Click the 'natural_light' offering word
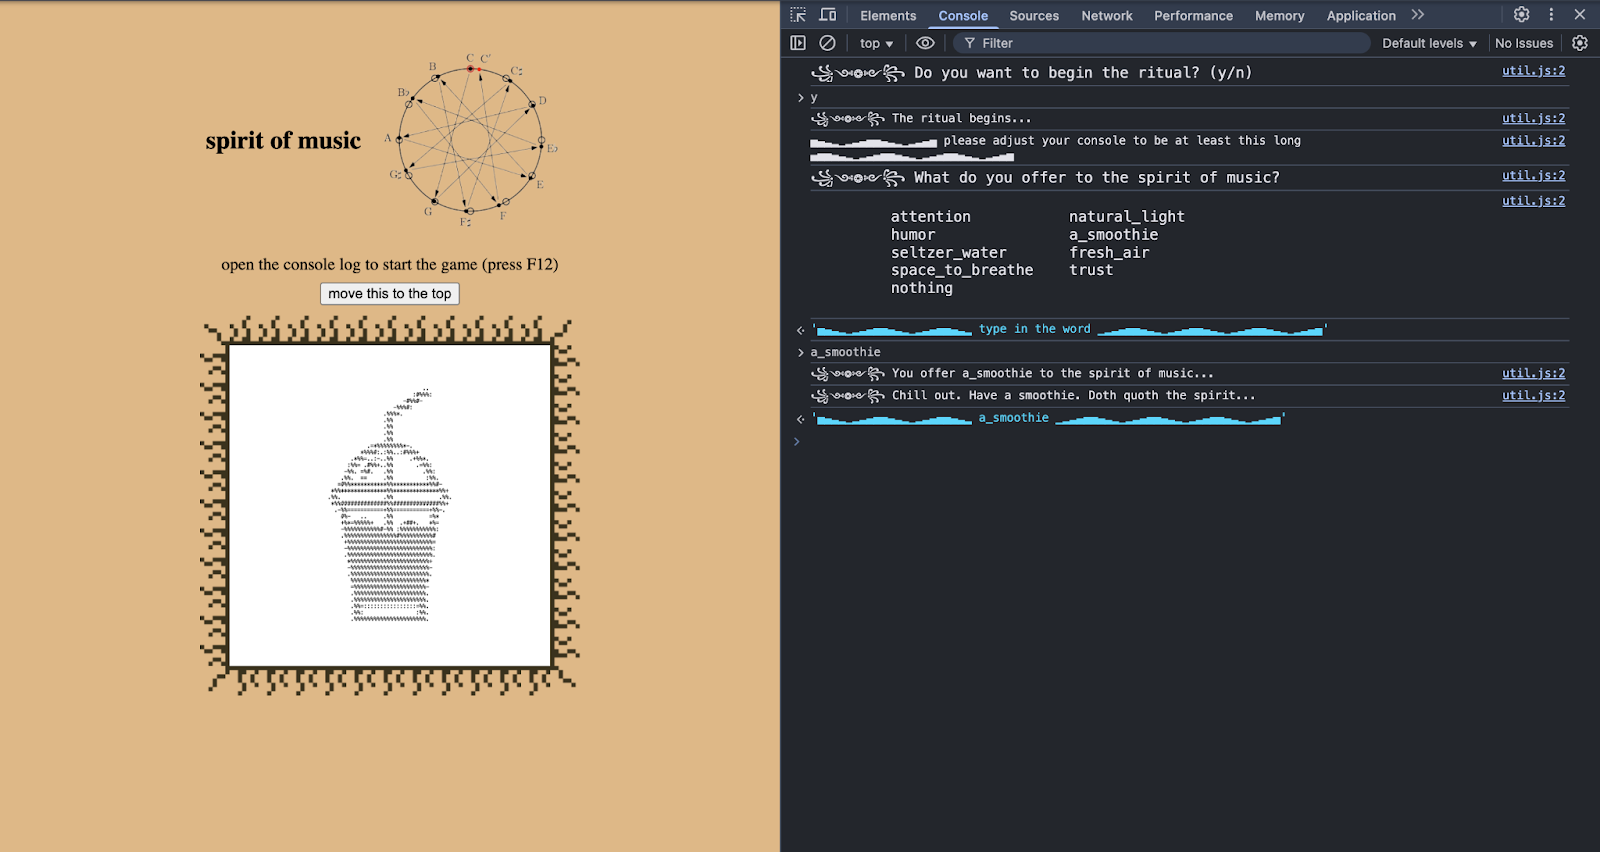The width and height of the screenshot is (1600, 852). point(1126,217)
